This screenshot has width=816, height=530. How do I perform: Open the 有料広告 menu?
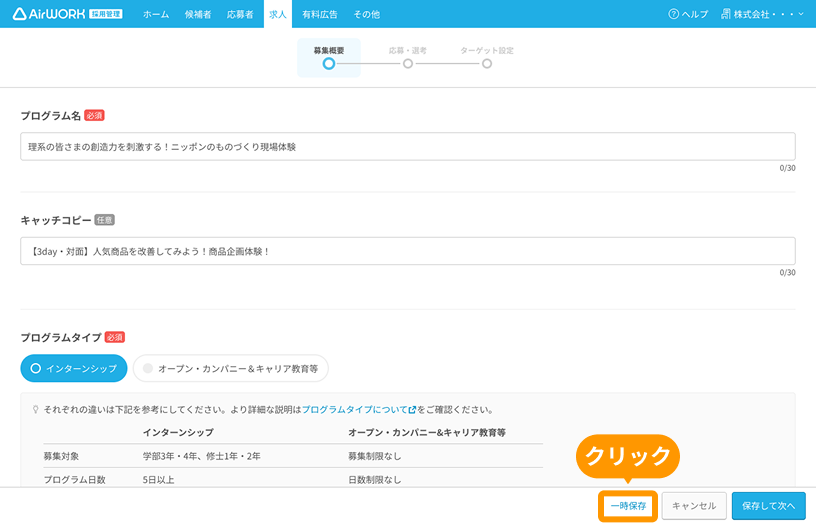tap(320, 15)
